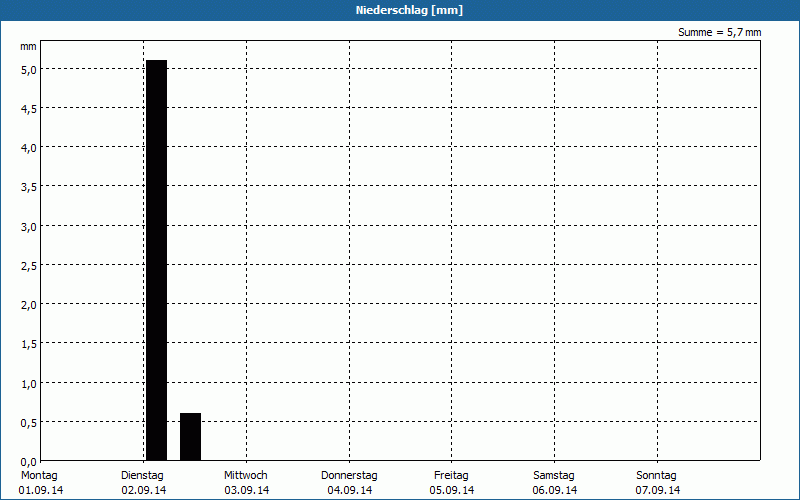Viewport: 800px width, 500px height.
Task: Select the date 05.09.14
Action: coord(452,490)
